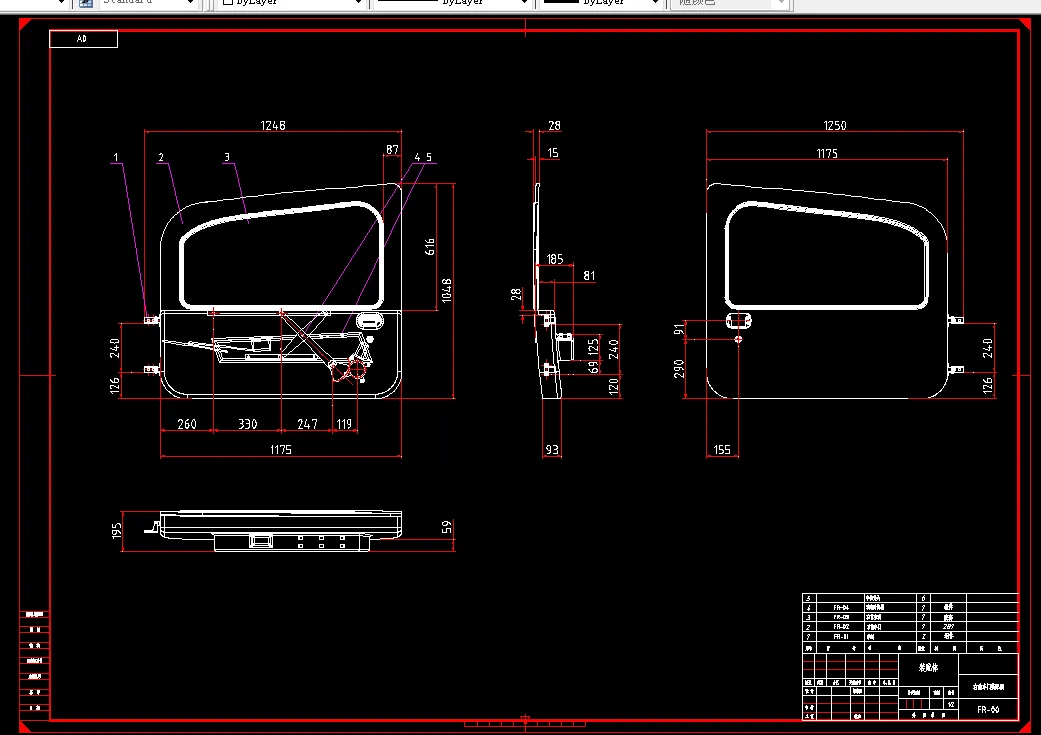
Task: Click leader callout number 4
Action: pyautogui.click(x=418, y=157)
